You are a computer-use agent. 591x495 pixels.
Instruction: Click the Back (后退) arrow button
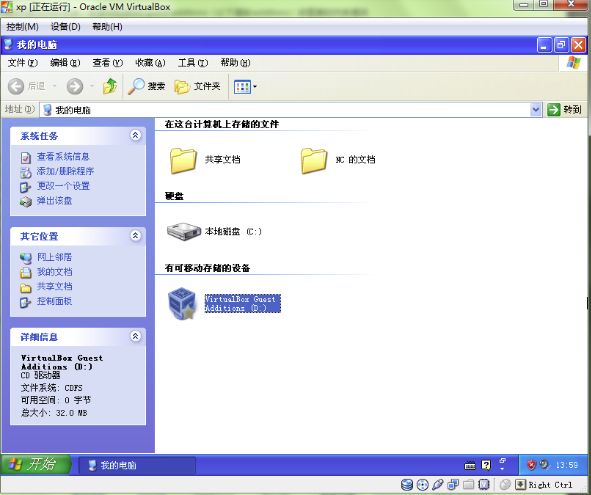click(x=16, y=86)
